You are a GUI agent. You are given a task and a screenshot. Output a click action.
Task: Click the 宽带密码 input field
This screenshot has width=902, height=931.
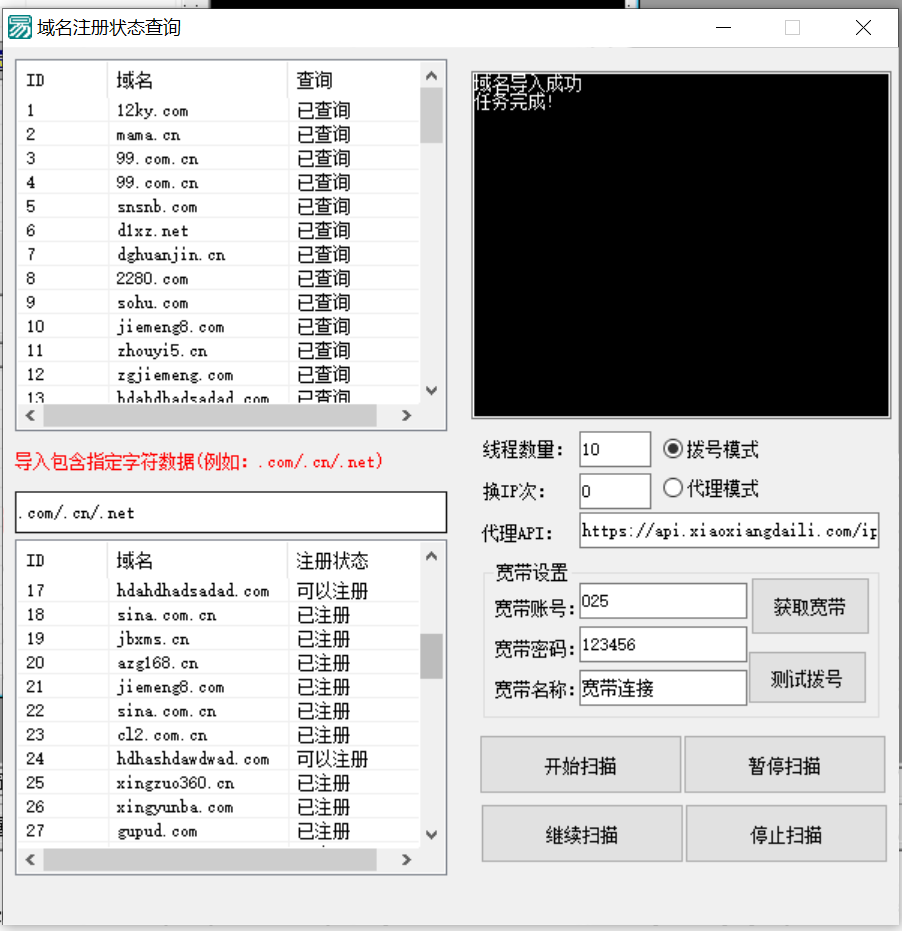click(x=663, y=644)
